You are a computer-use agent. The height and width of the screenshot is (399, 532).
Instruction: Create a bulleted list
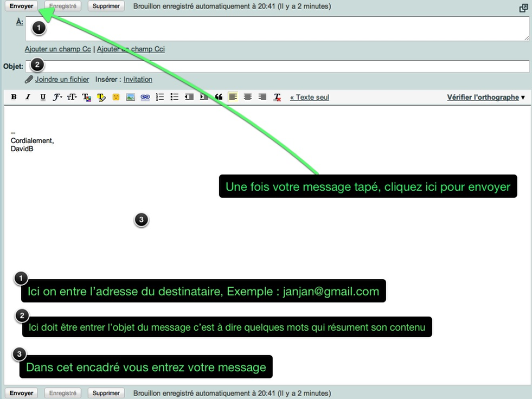(174, 97)
